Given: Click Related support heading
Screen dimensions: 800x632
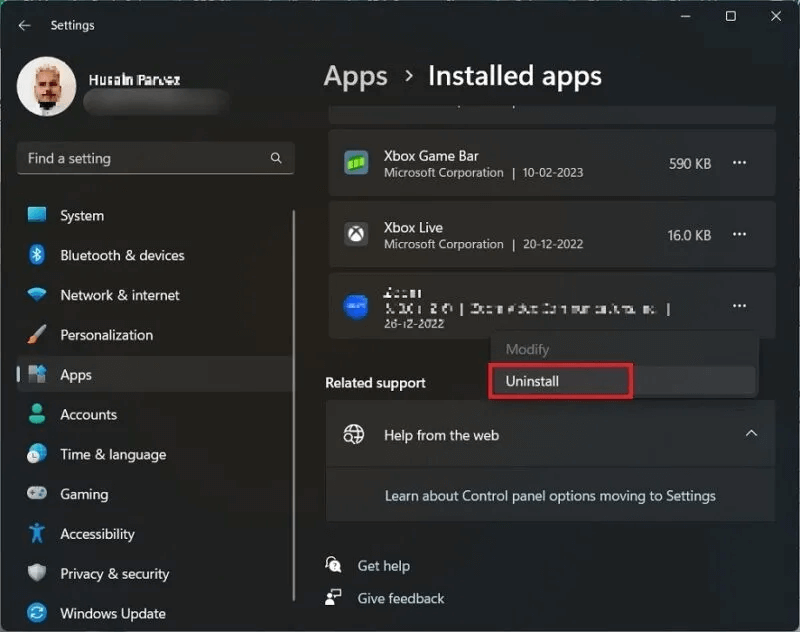Looking at the screenshot, I should [x=376, y=383].
